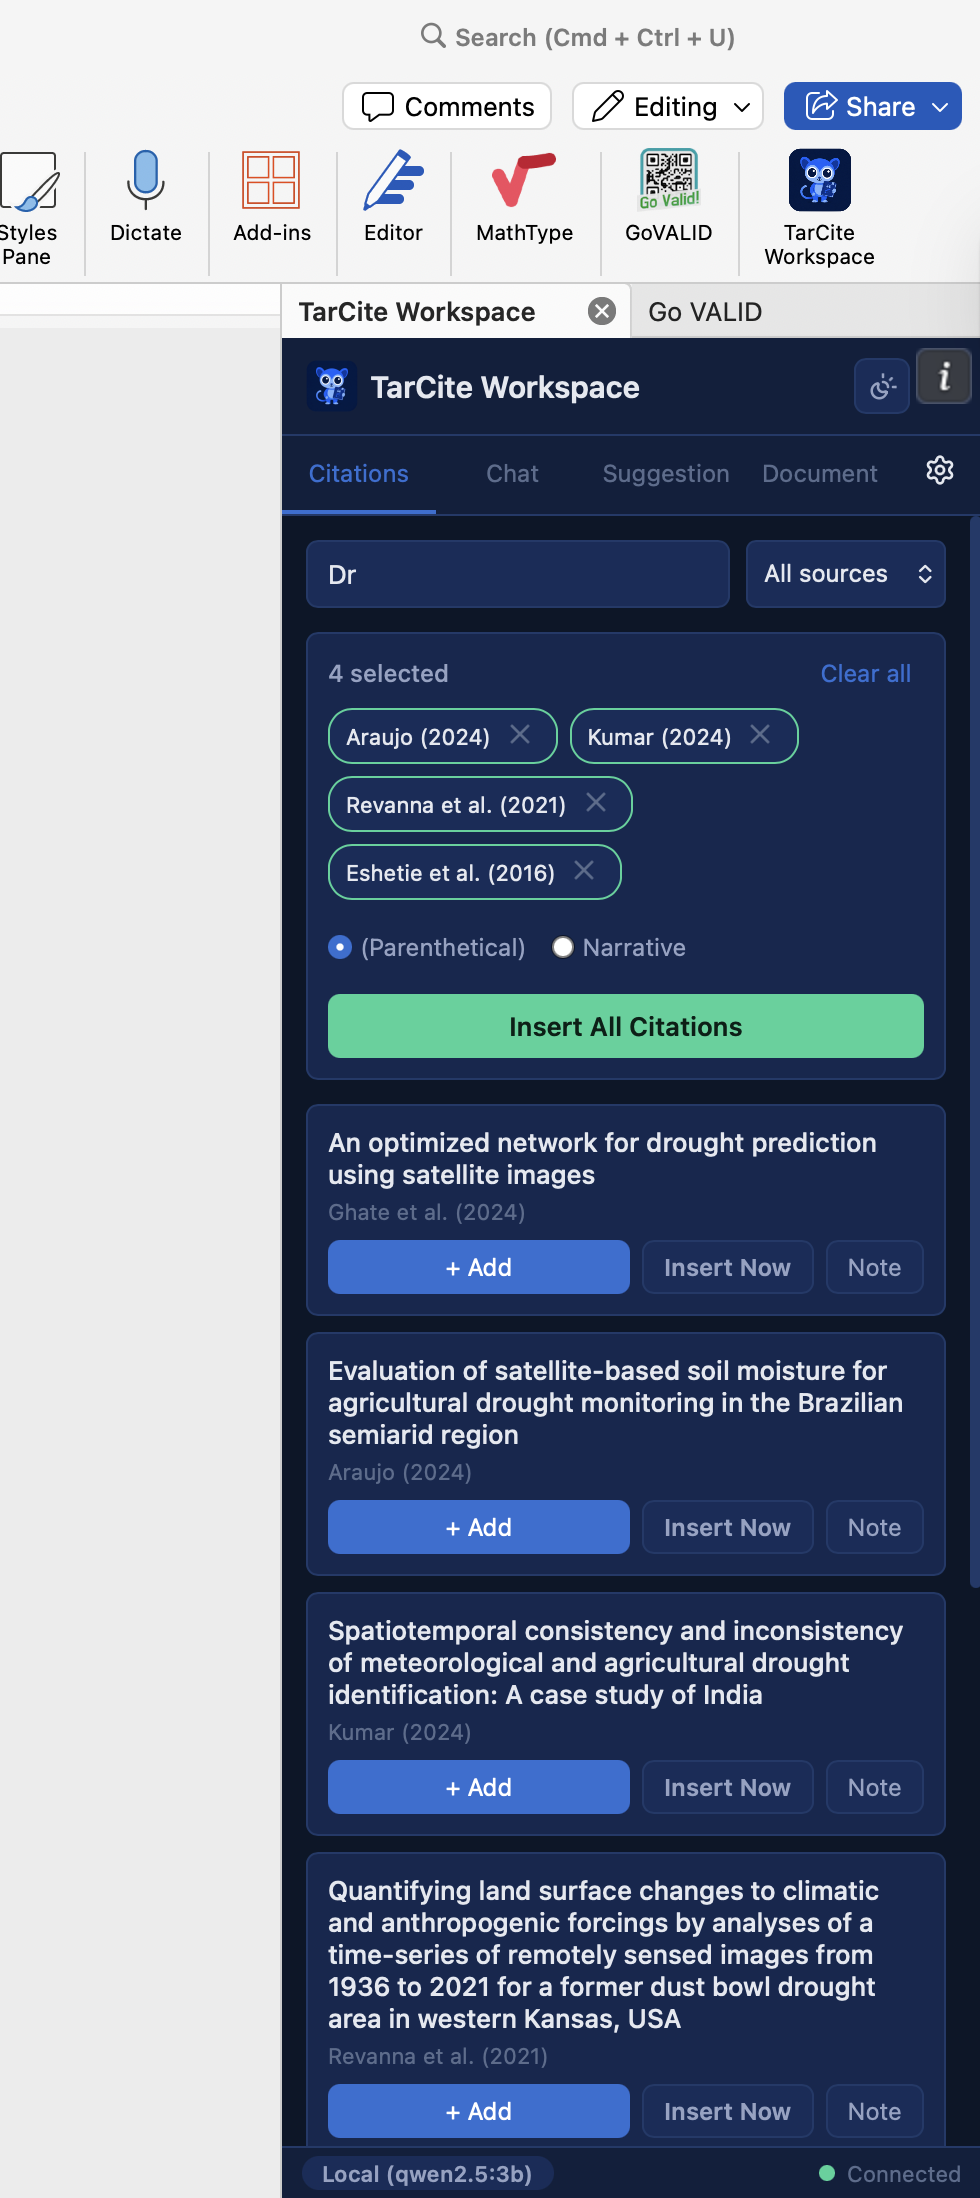Viewport: 980px width, 2198px height.
Task: Click the Local (qwen2.5:3b) model badge
Action: coord(427,2173)
